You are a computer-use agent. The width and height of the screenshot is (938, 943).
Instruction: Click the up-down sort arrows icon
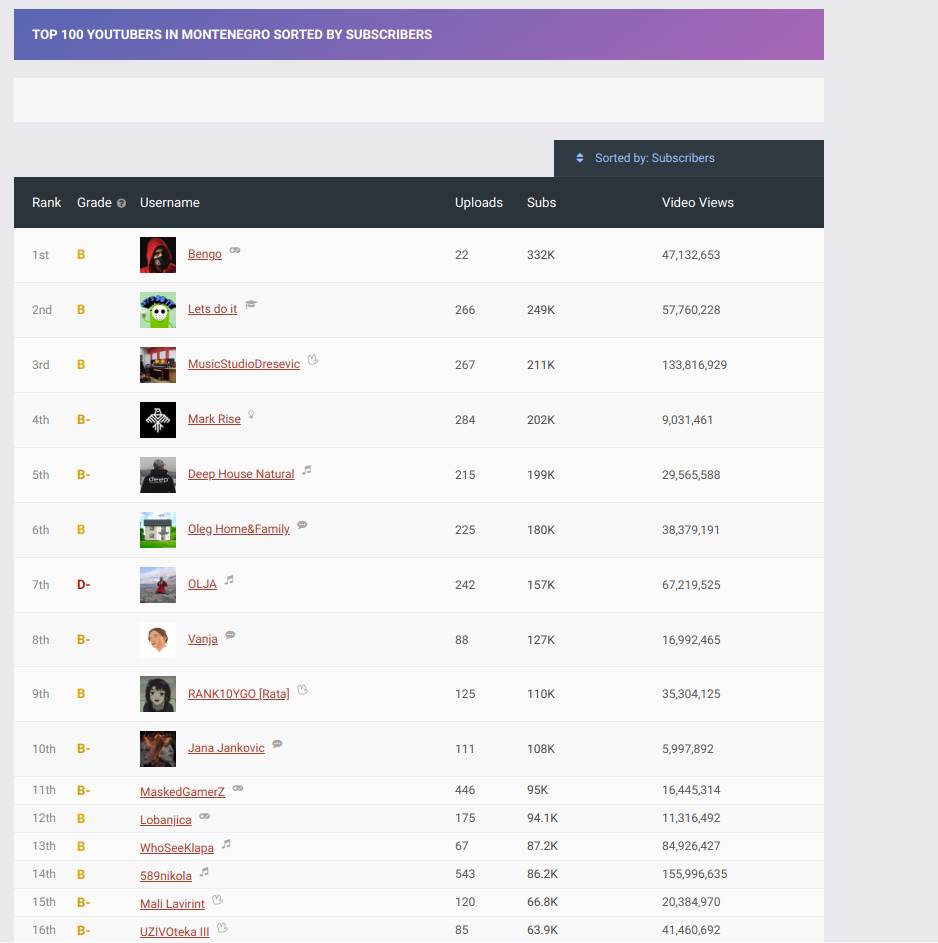tap(578, 157)
